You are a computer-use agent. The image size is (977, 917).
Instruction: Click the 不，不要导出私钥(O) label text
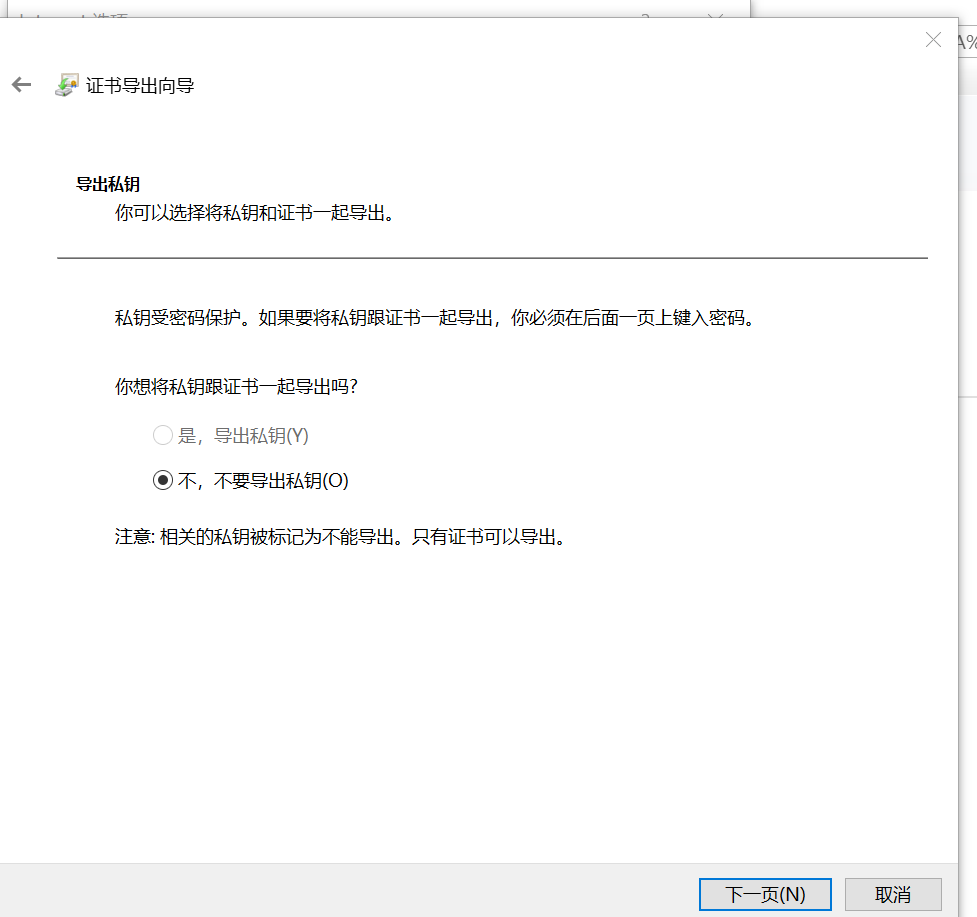click(x=263, y=481)
